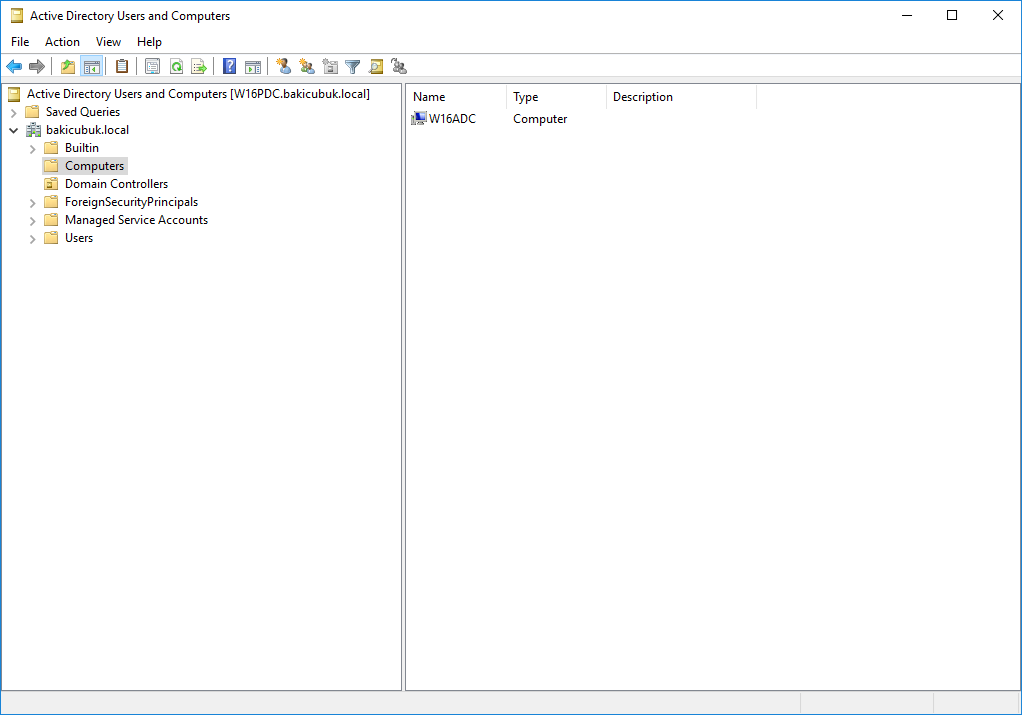Click Export List toolbar icon
1022x715 pixels.
[199, 66]
